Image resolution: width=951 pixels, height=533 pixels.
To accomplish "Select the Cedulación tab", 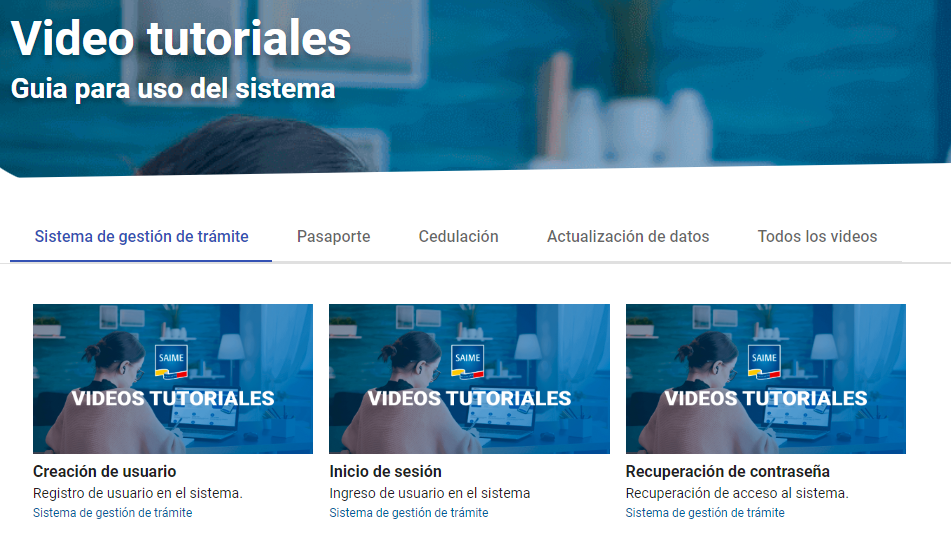I will click(459, 236).
